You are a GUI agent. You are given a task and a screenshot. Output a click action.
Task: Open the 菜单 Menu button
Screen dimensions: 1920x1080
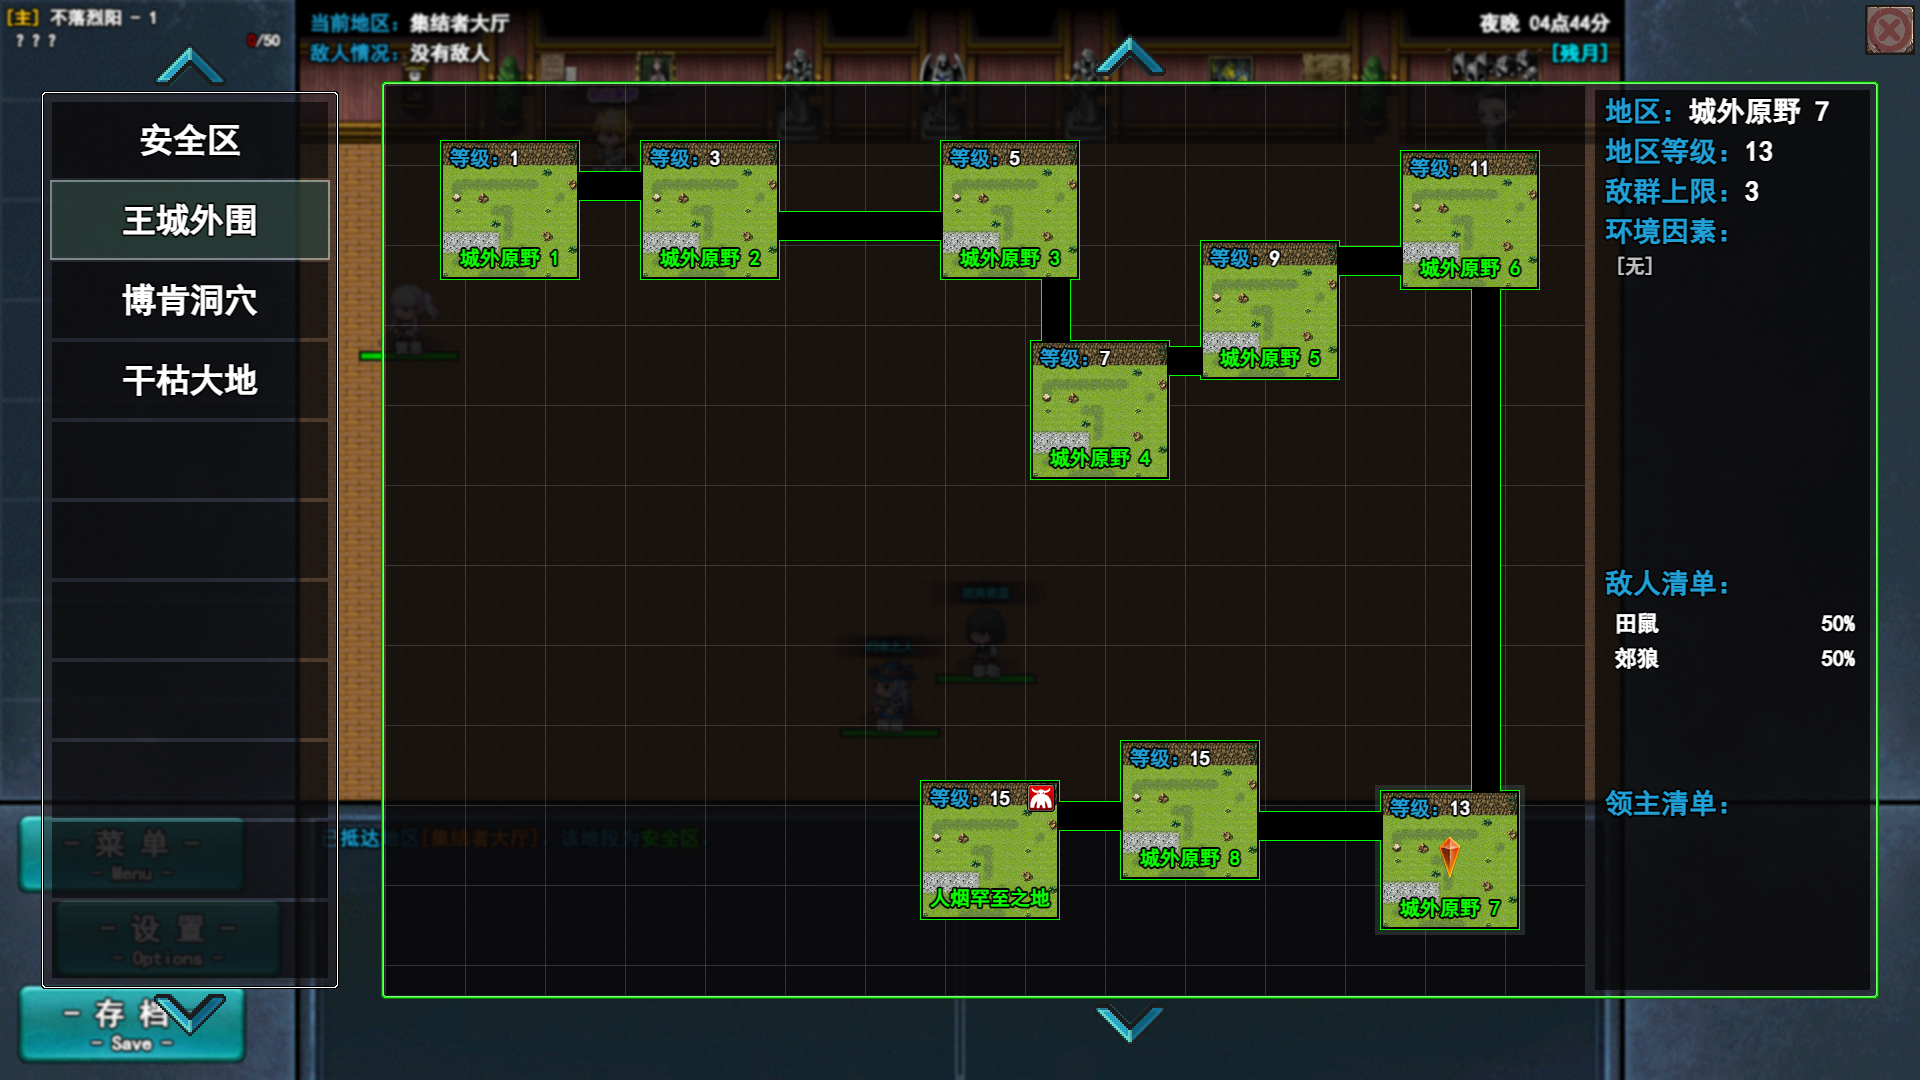[x=132, y=855]
